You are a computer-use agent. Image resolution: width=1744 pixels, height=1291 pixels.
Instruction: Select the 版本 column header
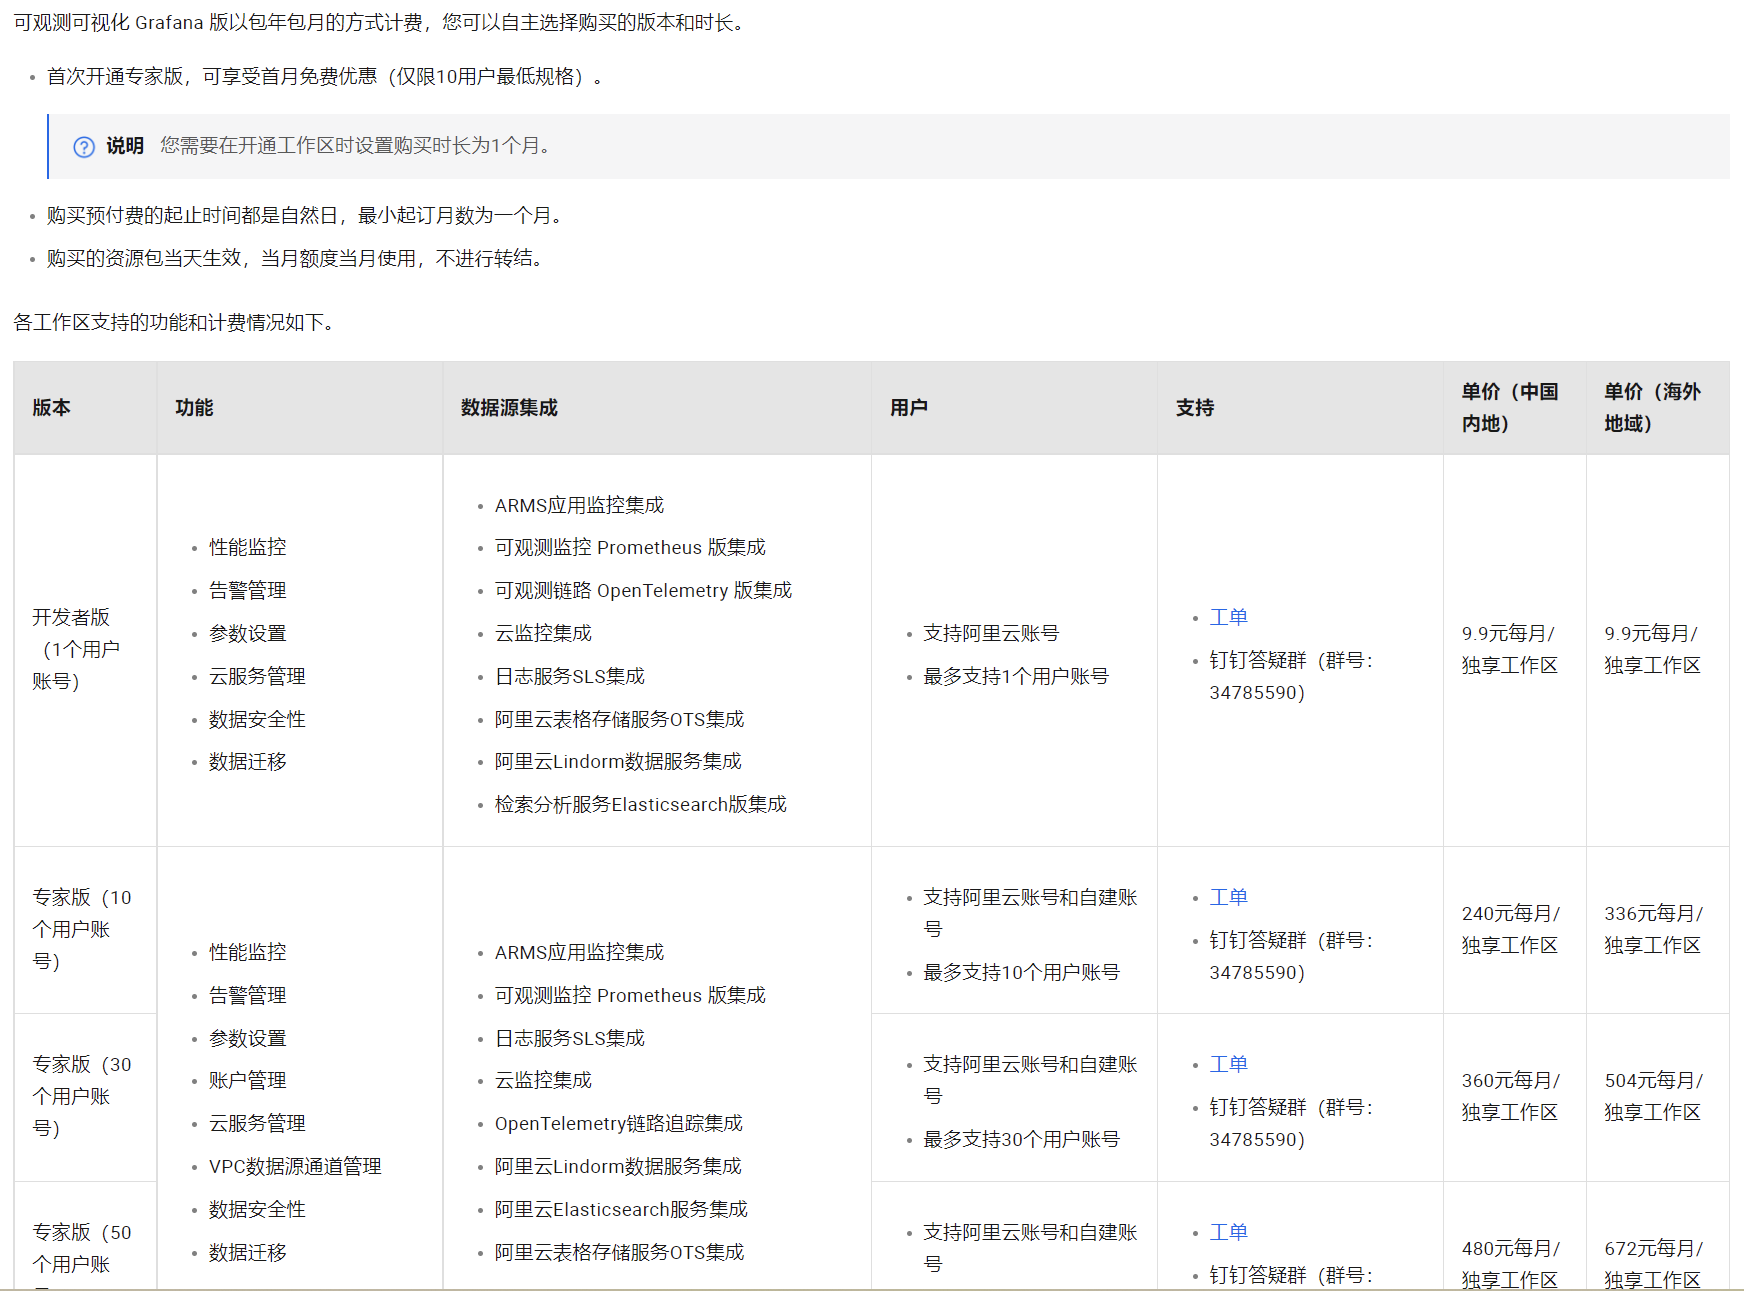pyautogui.click(x=85, y=408)
